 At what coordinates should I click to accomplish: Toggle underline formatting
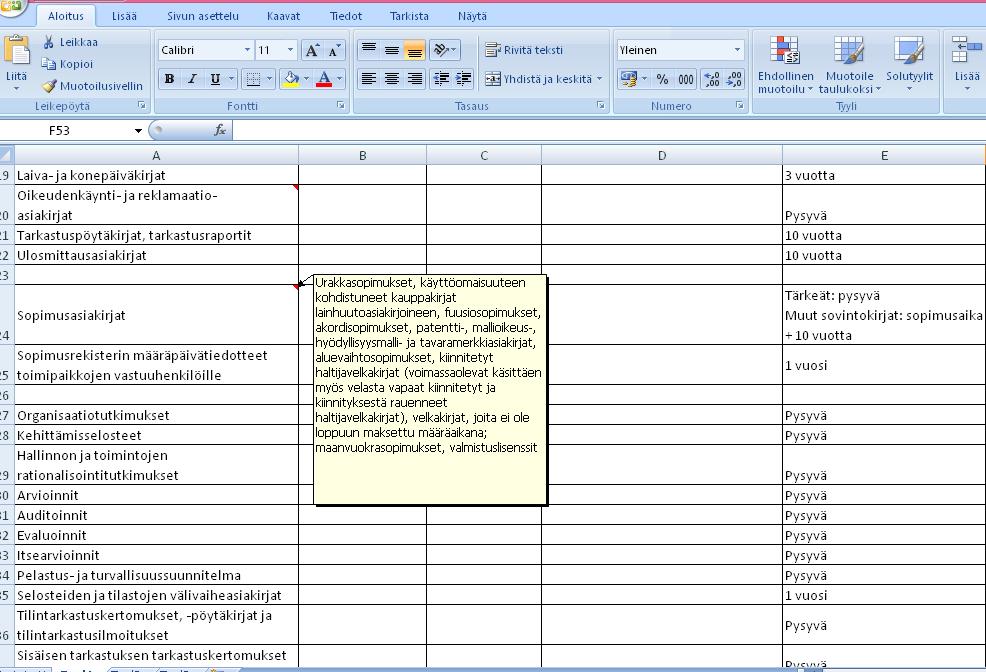(215, 79)
